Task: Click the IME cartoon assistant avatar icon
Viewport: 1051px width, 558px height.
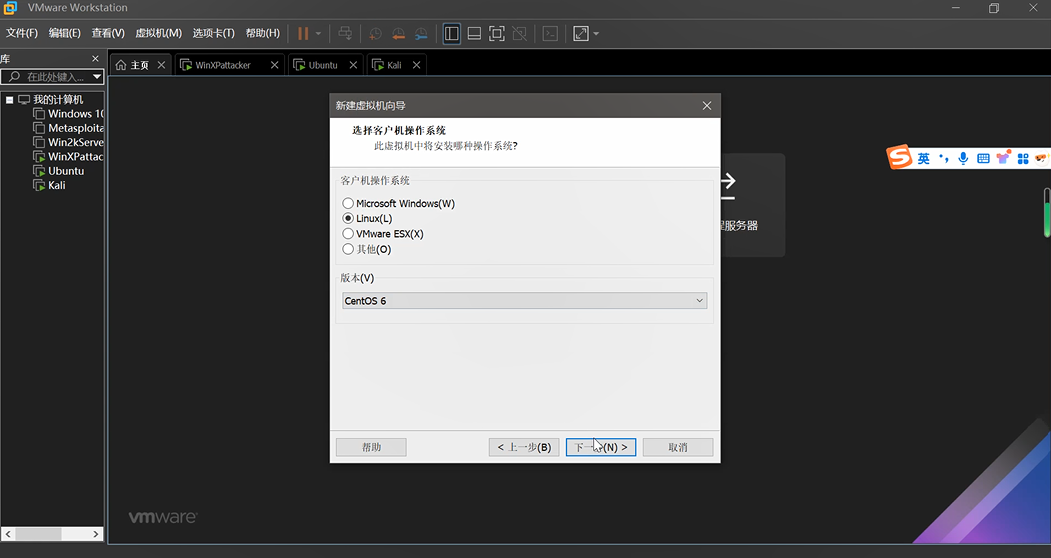Action: click(1042, 158)
